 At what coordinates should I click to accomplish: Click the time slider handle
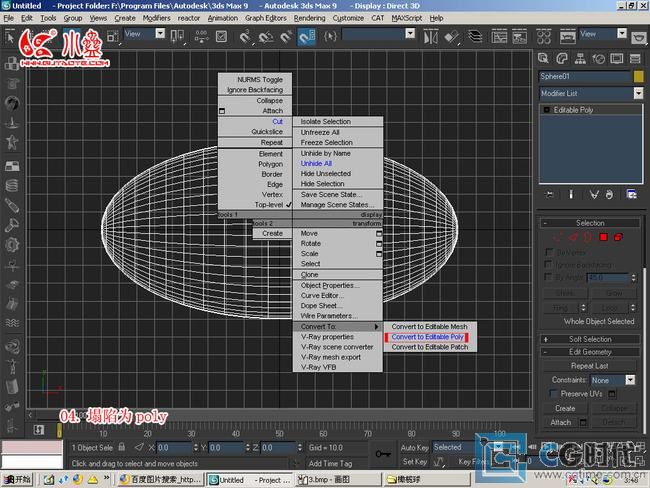click(x=59, y=430)
